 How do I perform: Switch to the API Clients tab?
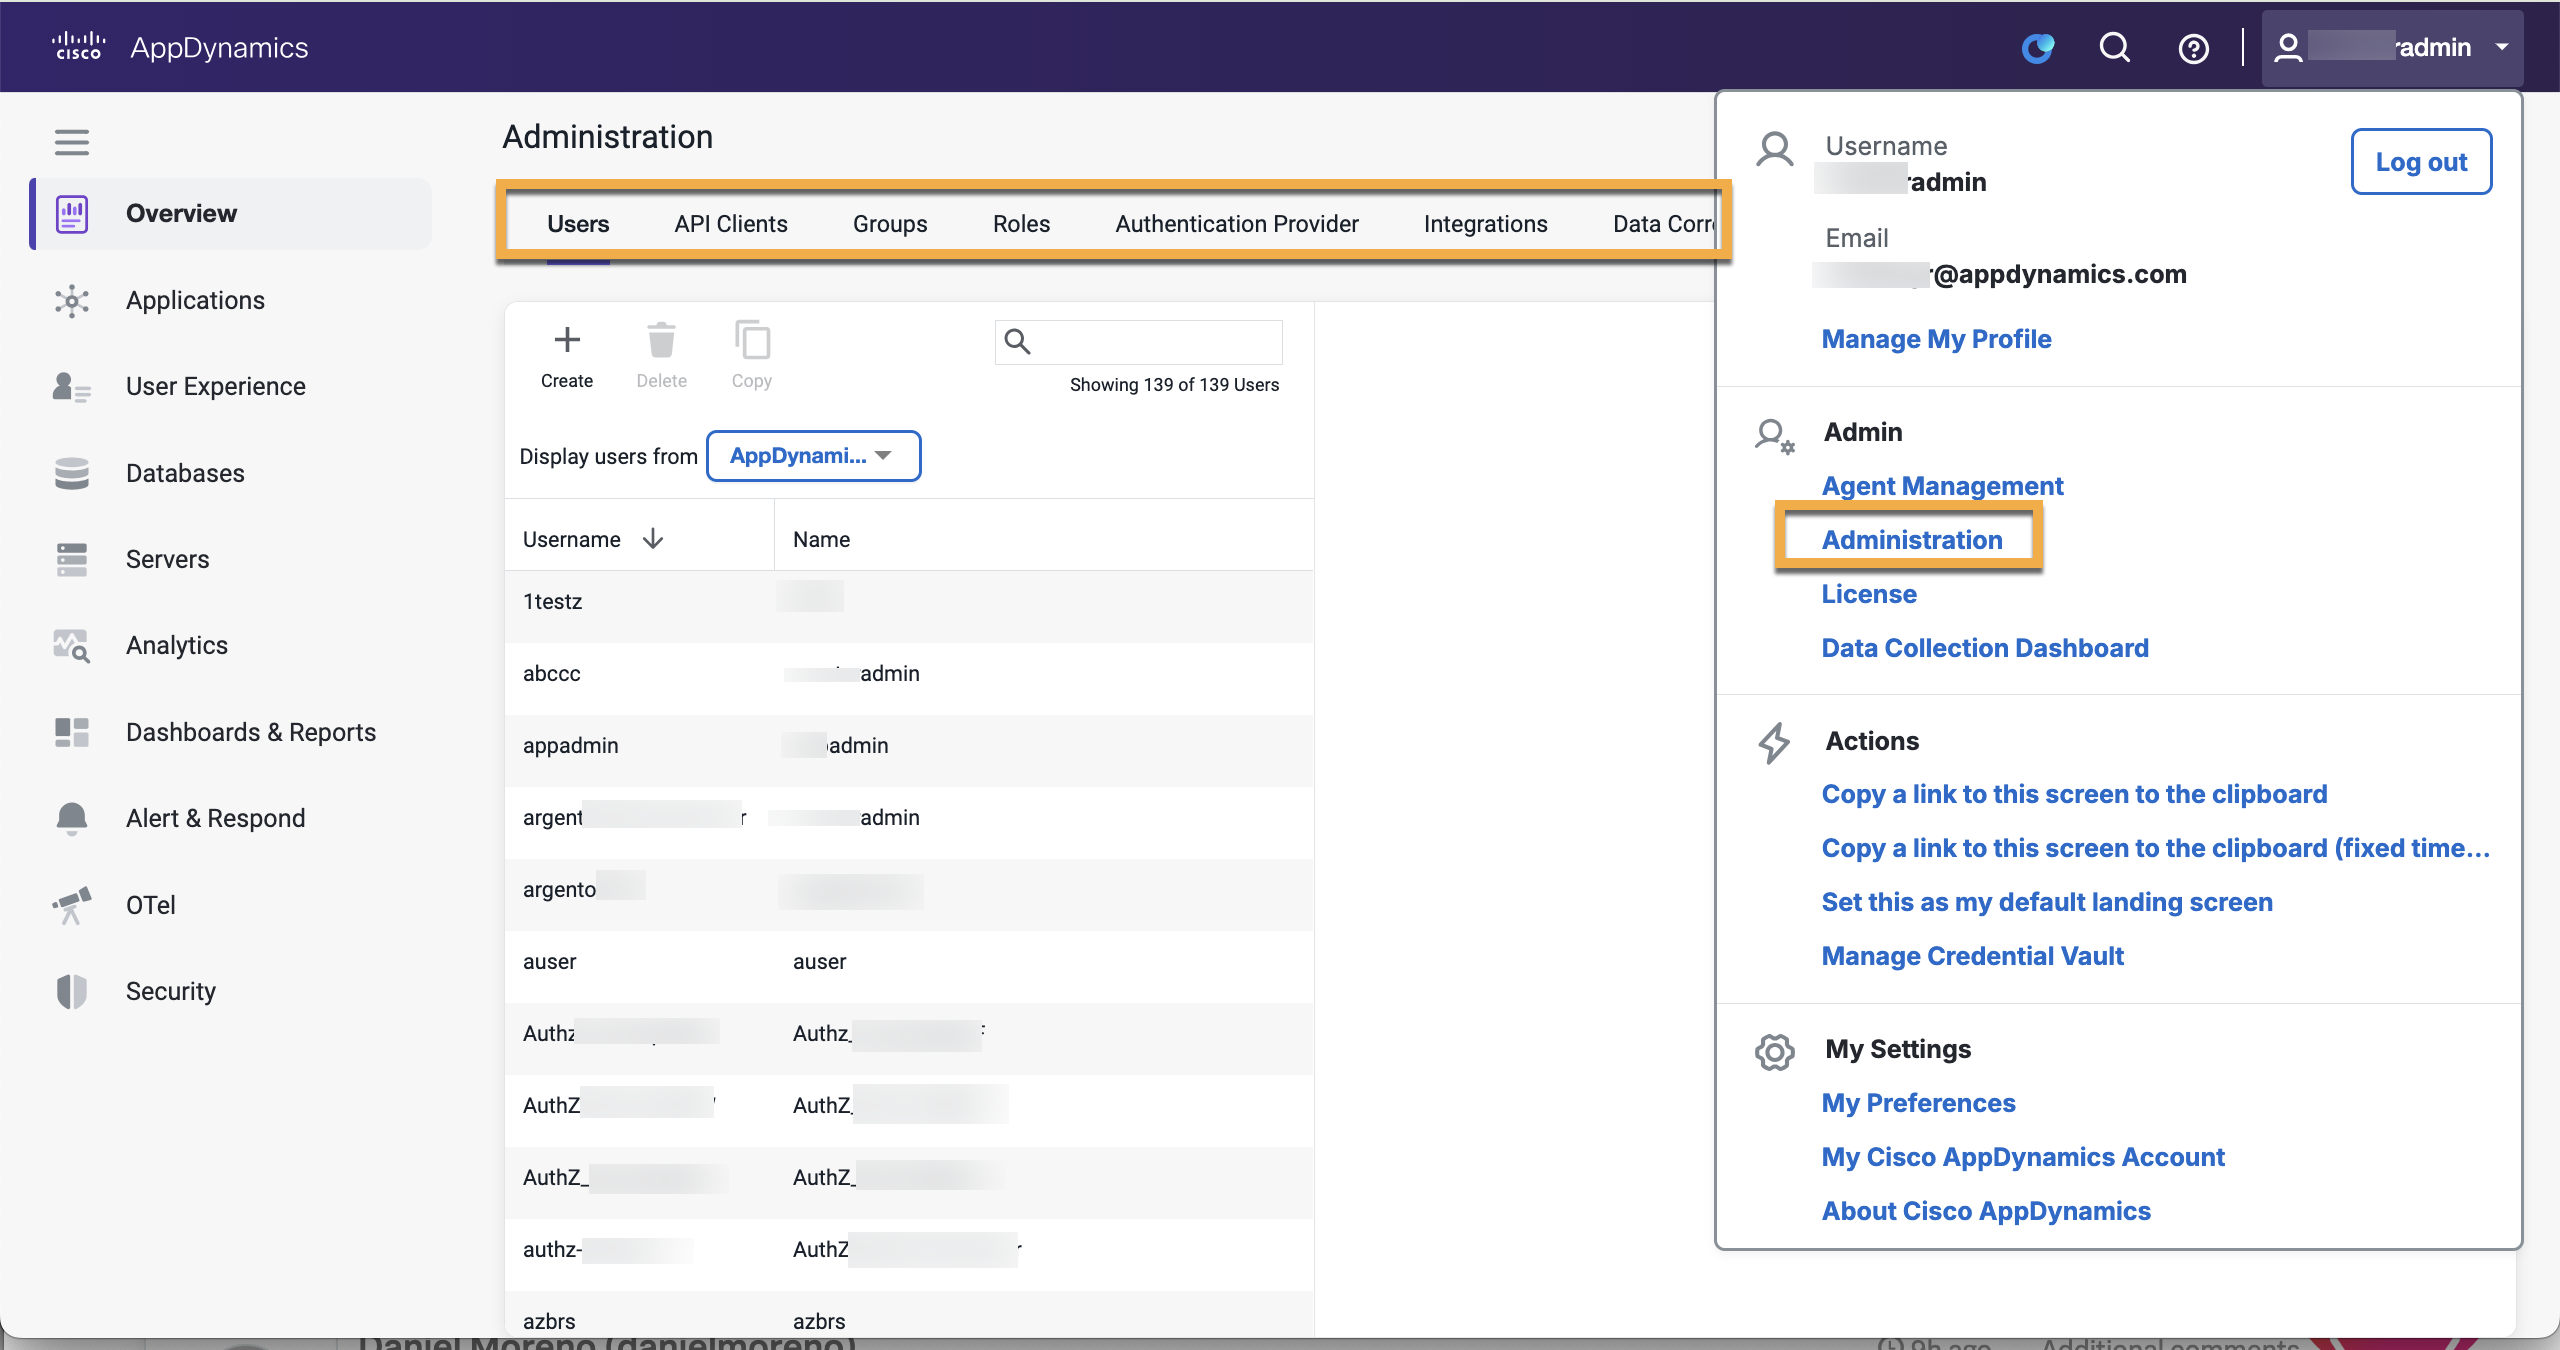[731, 224]
